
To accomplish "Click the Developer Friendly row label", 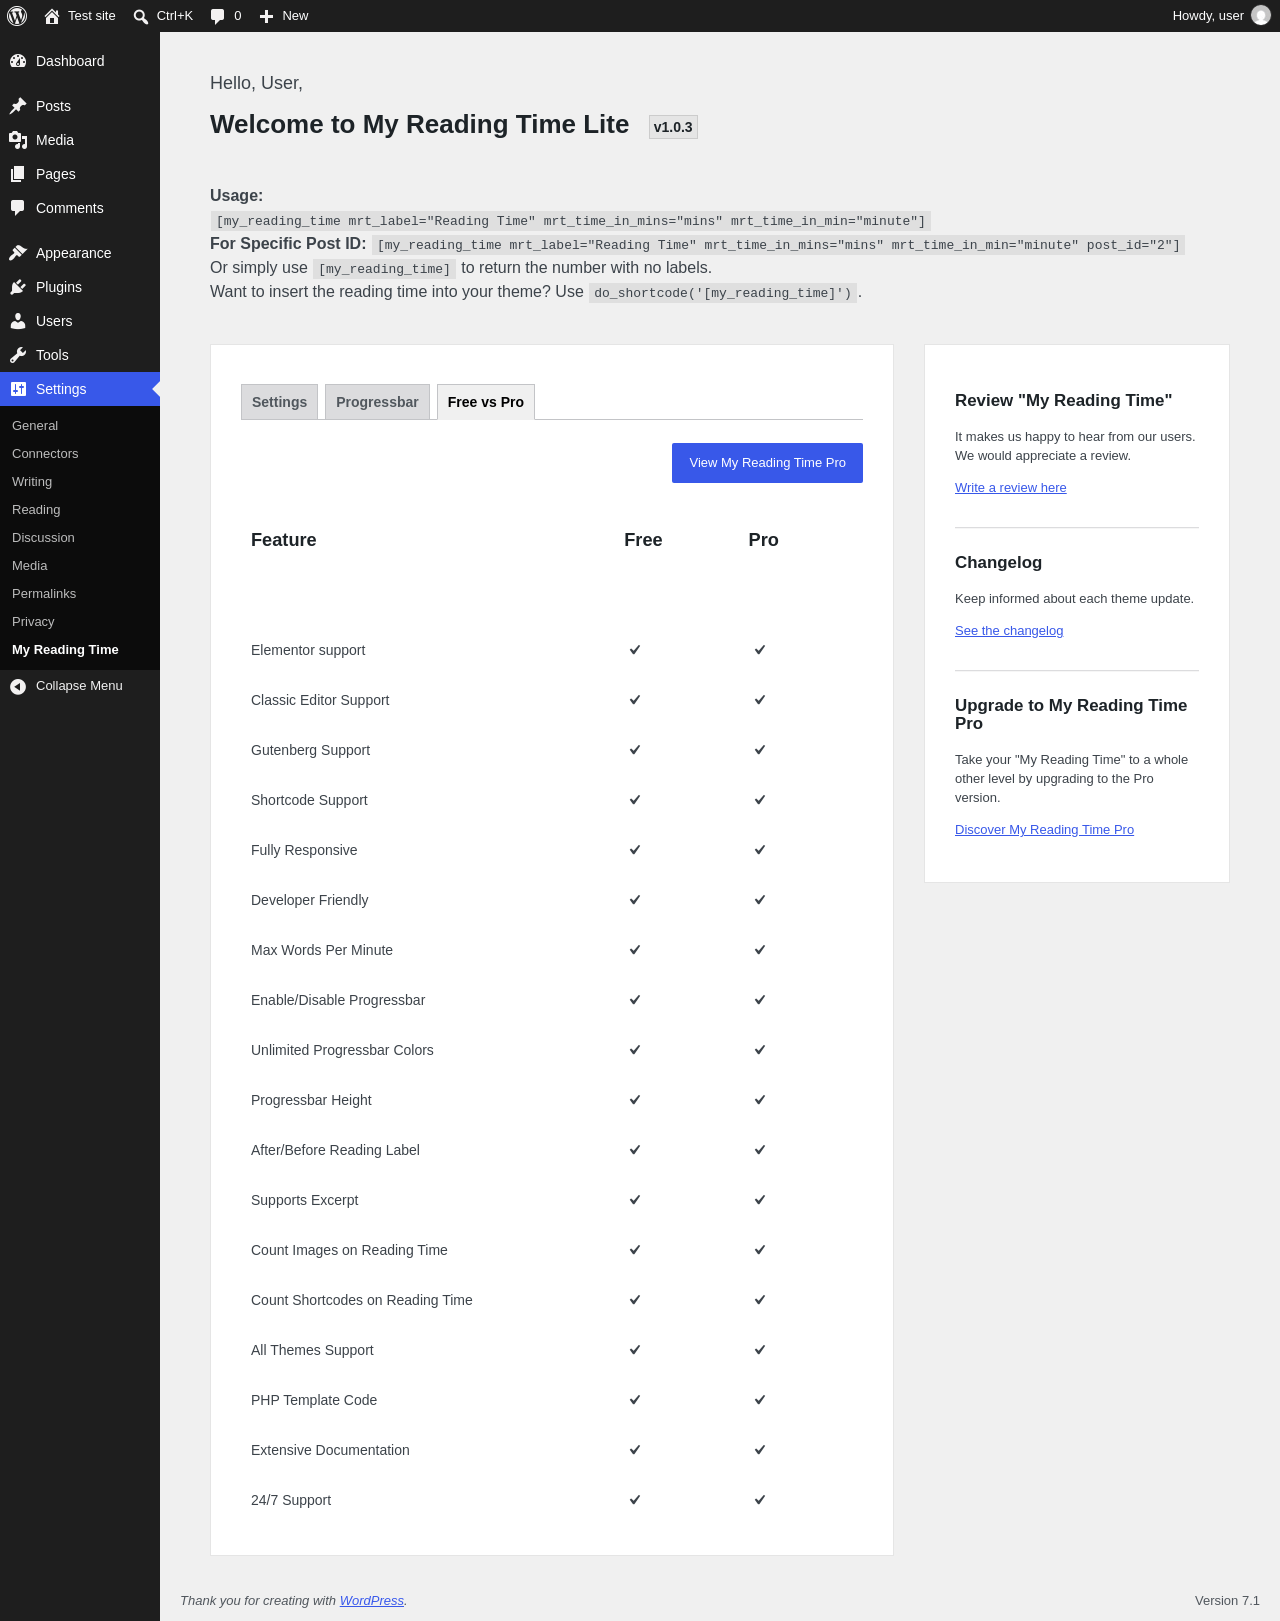I will pos(310,900).
